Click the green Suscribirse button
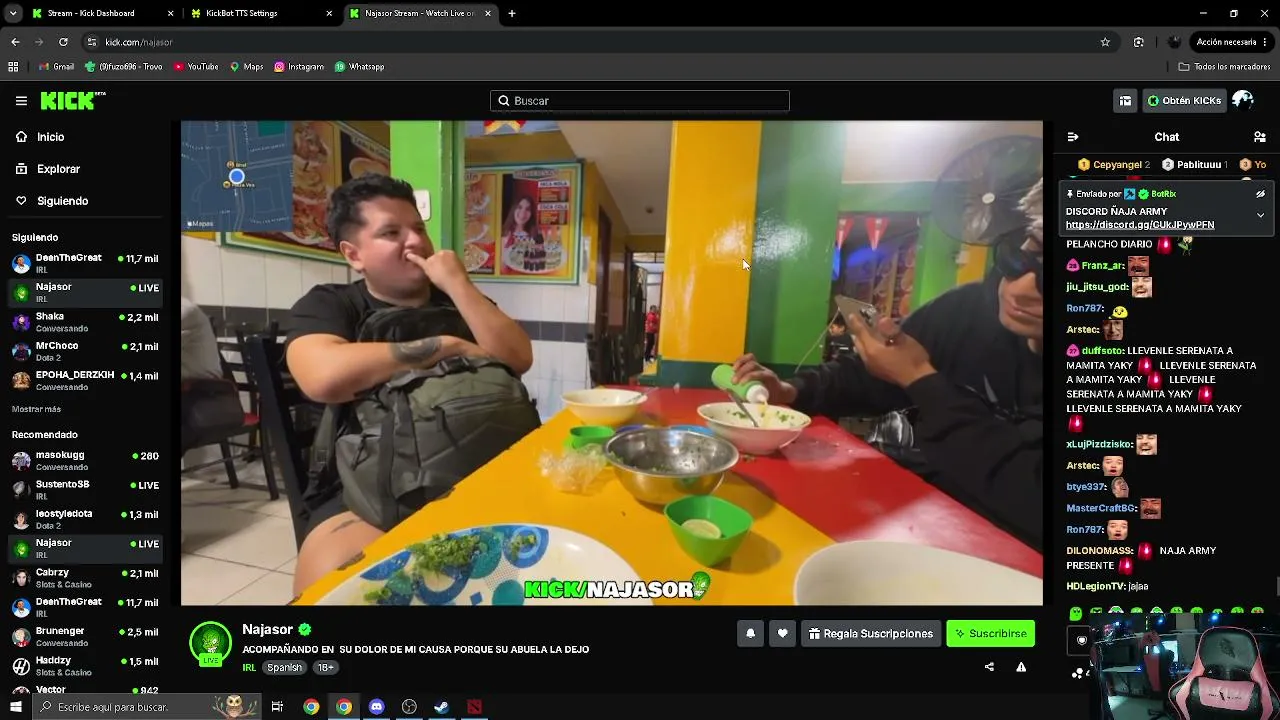1280x720 pixels. [991, 633]
